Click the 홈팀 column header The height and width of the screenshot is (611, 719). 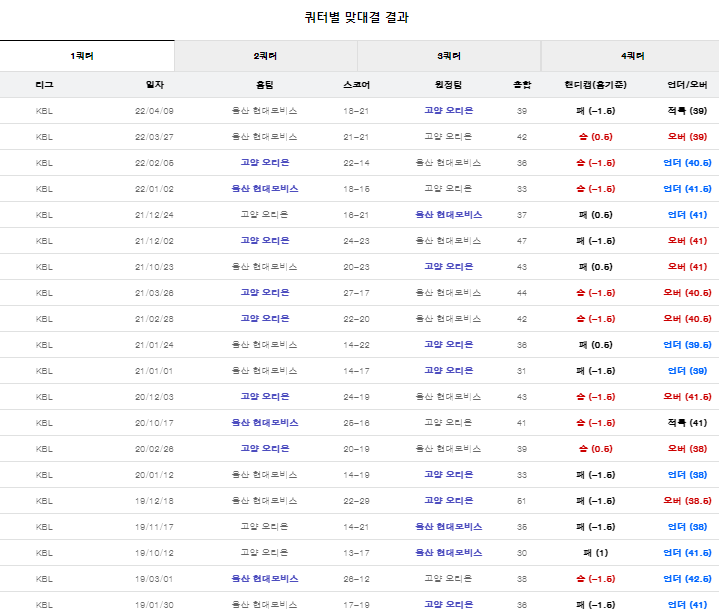pyautogui.click(x=265, y=84)
